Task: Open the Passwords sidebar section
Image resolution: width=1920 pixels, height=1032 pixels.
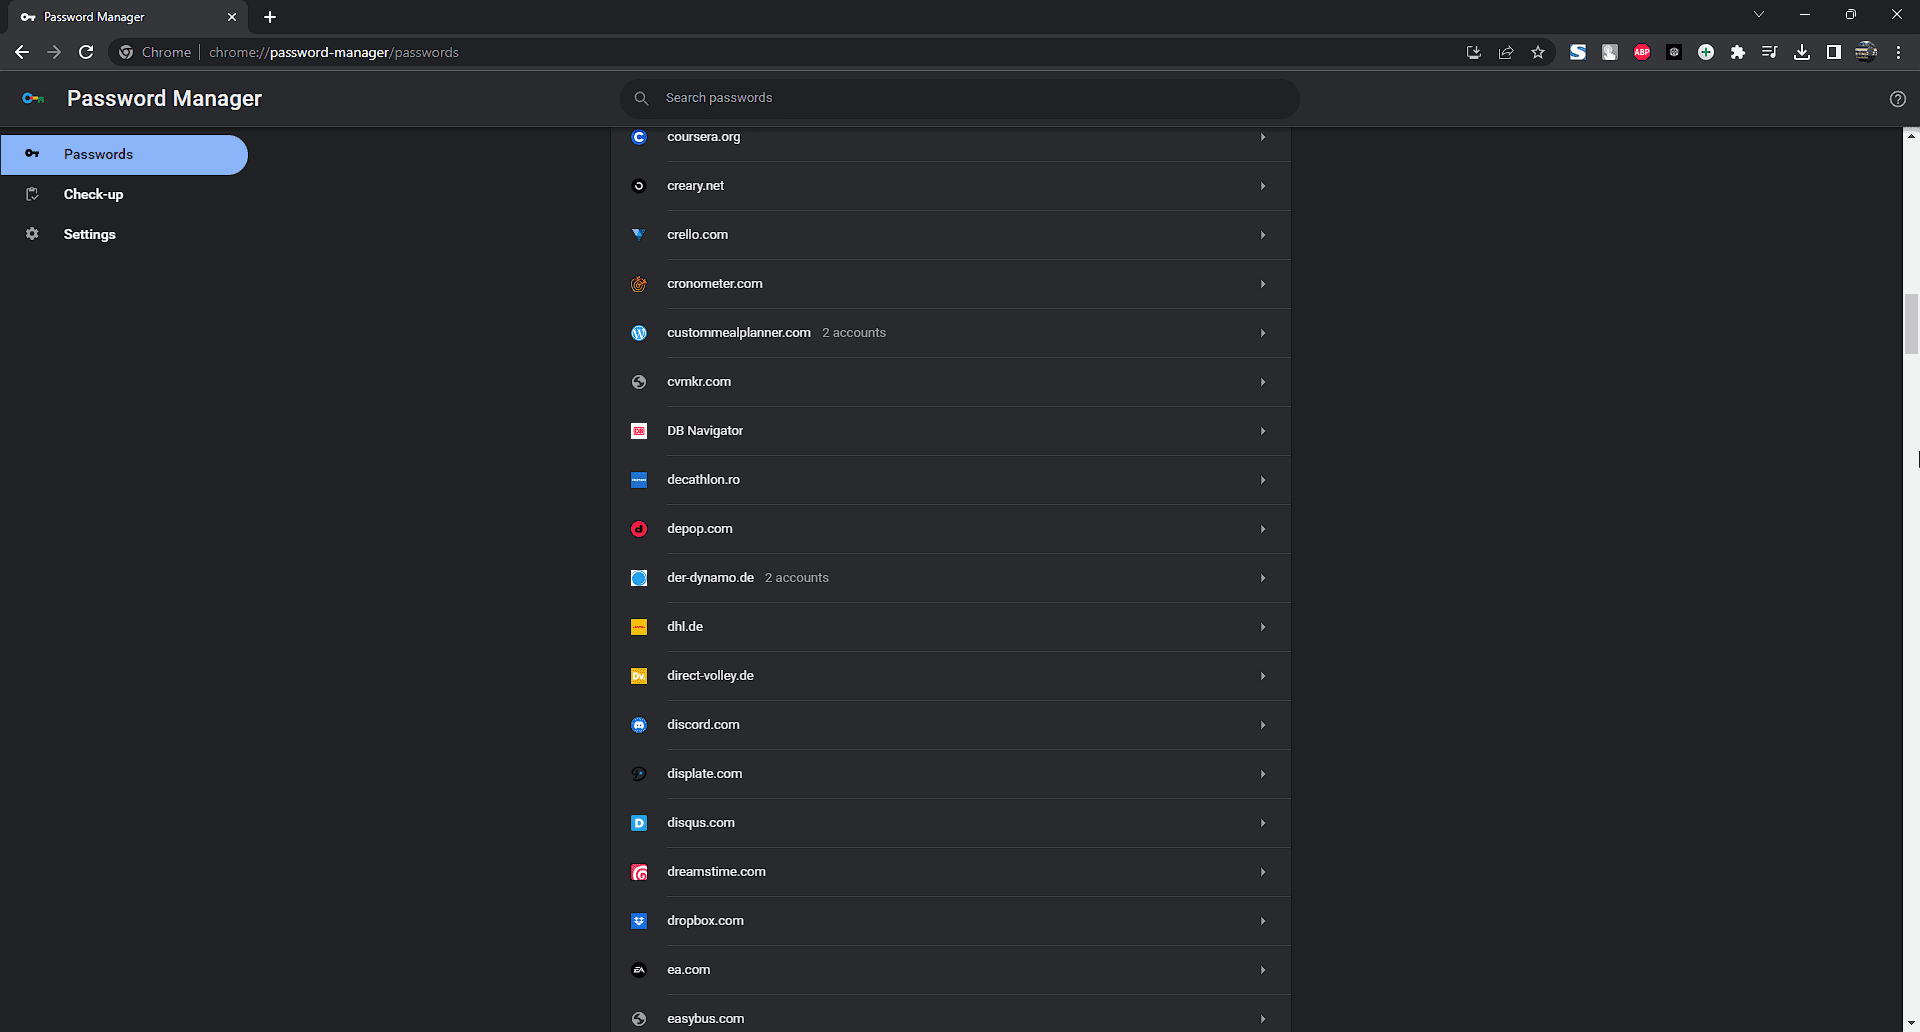Action: tap(124, 154)
